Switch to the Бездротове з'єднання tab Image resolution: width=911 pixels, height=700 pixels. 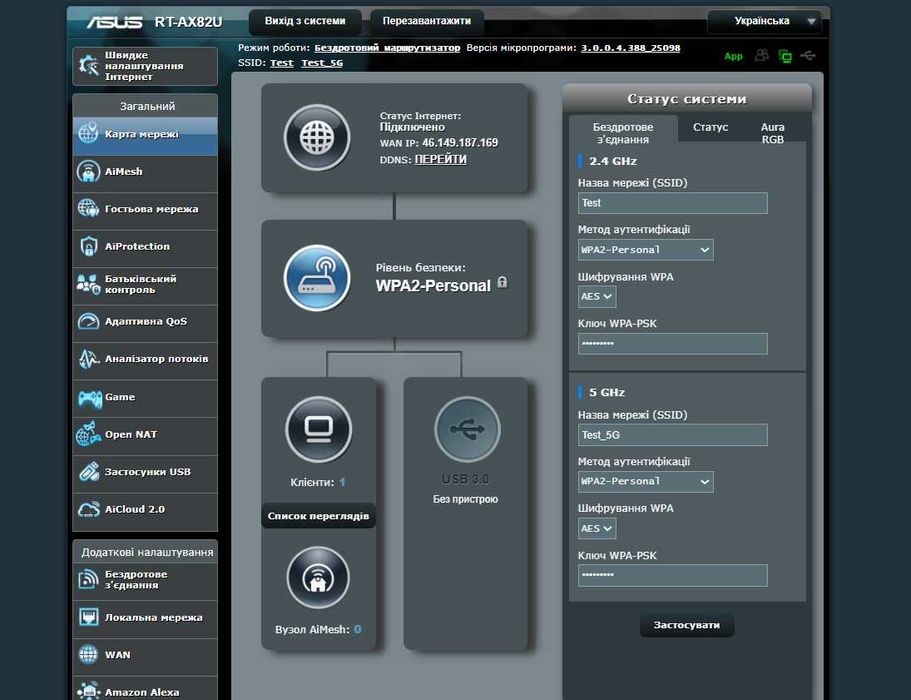[623, 132]
